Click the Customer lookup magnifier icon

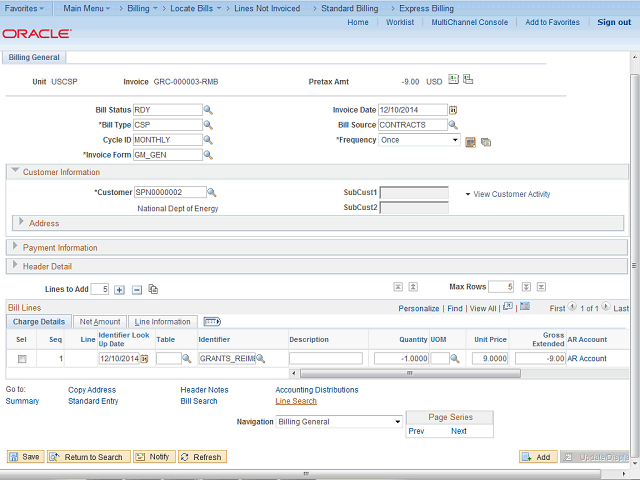[x=212, y=192]
